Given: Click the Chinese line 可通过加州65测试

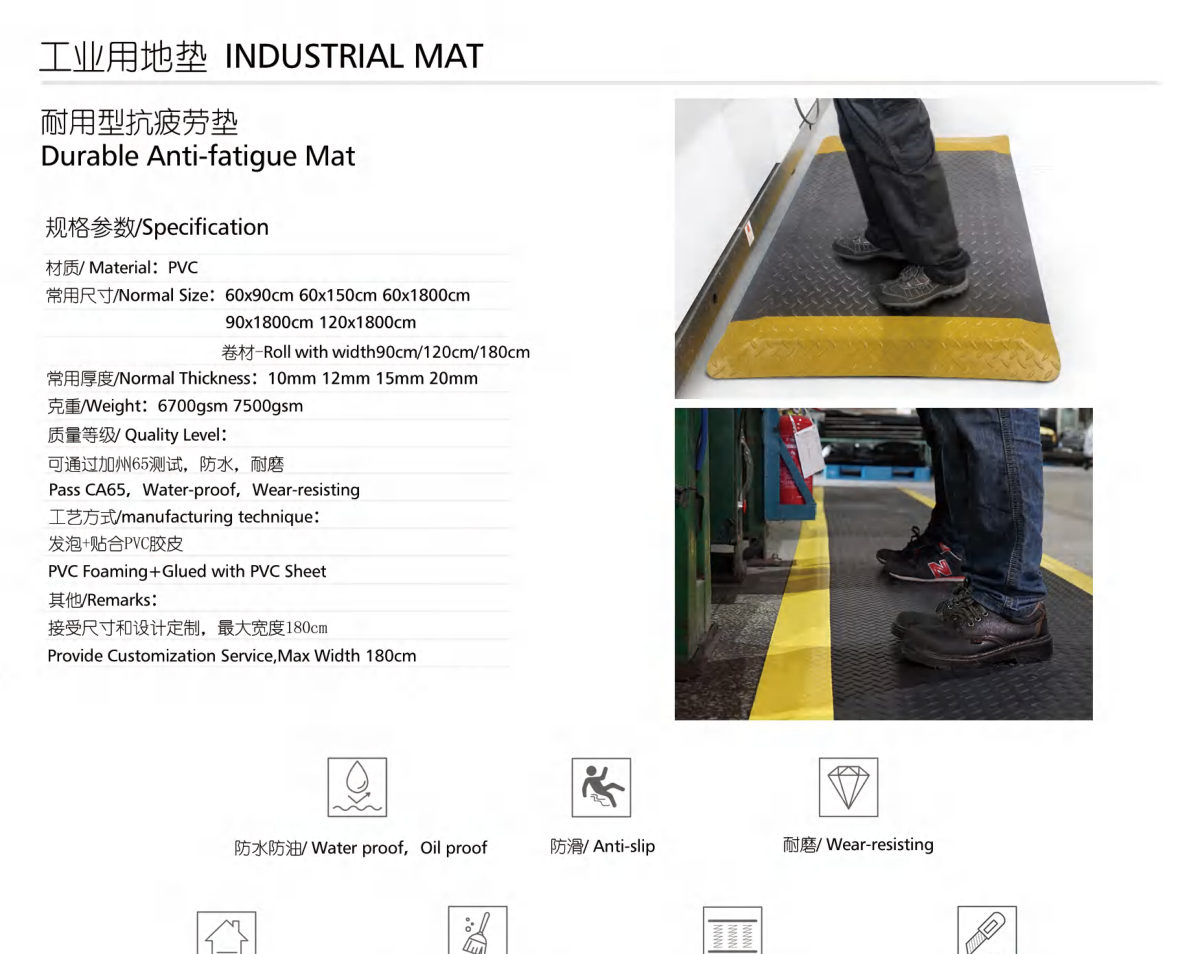Looking at the screenshot, I should [166, 464].
